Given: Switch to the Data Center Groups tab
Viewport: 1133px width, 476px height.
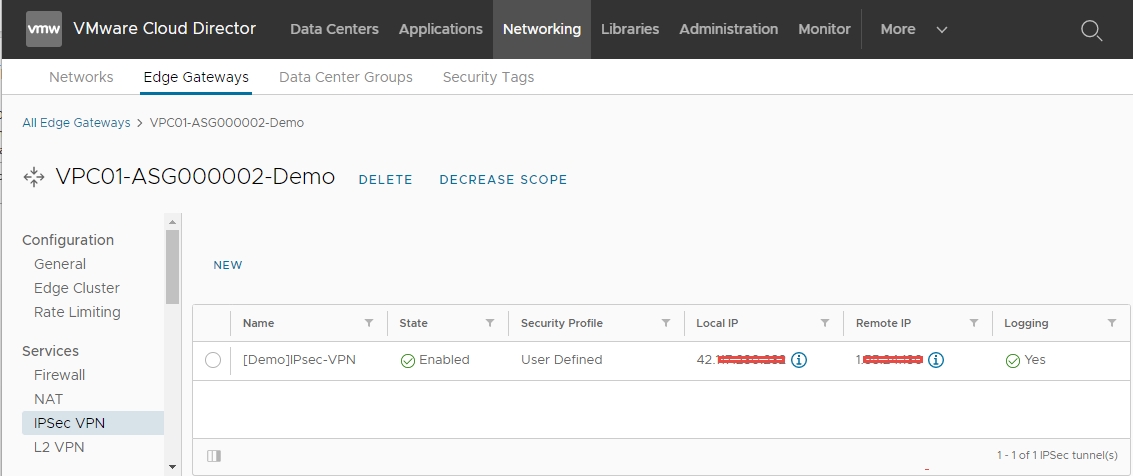Looking at the screenshot, I should coord(346,77).
